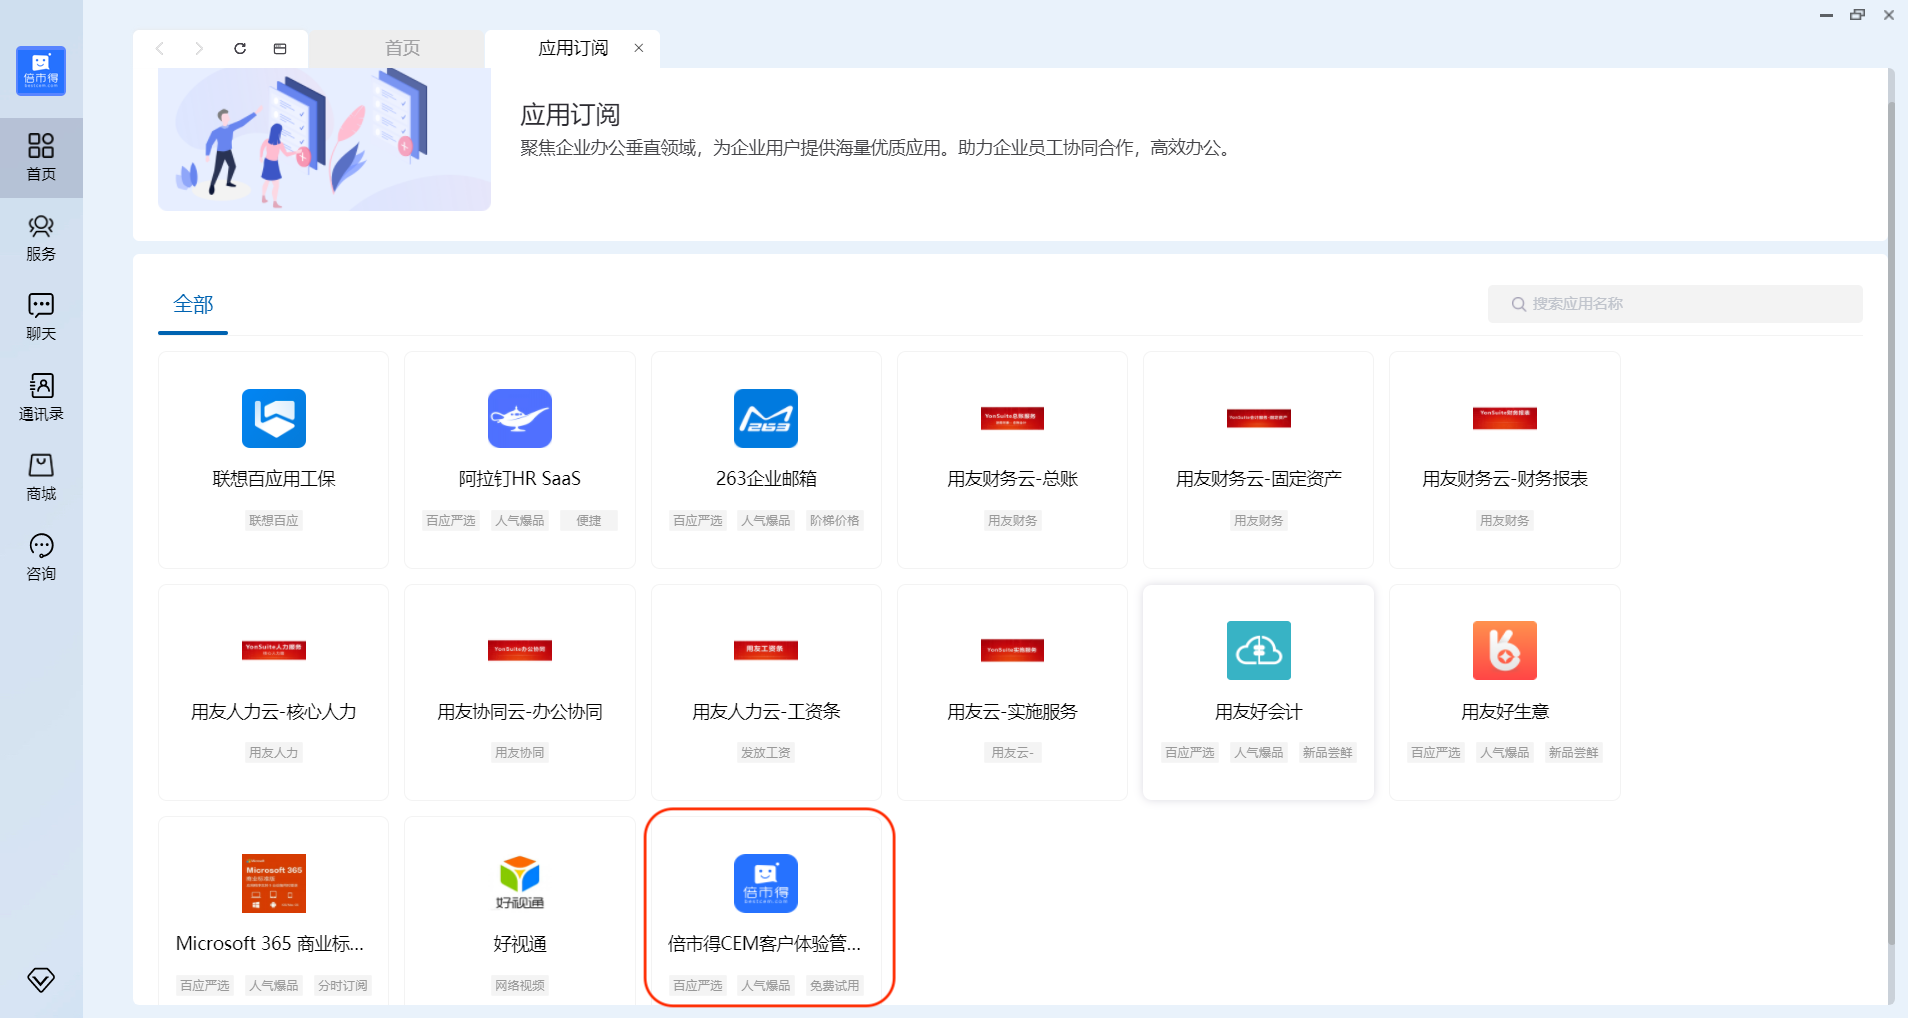
Task: Open the 聊天 chat icon
Action: click(x=41, y=317)
